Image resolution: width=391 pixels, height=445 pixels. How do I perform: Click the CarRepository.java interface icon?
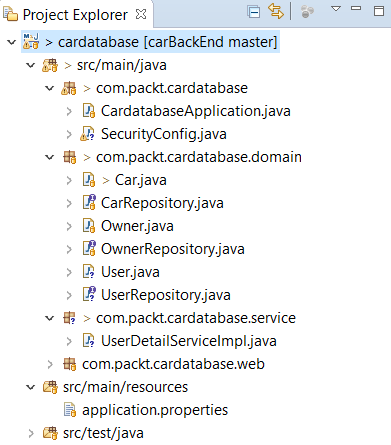[89, 202]
